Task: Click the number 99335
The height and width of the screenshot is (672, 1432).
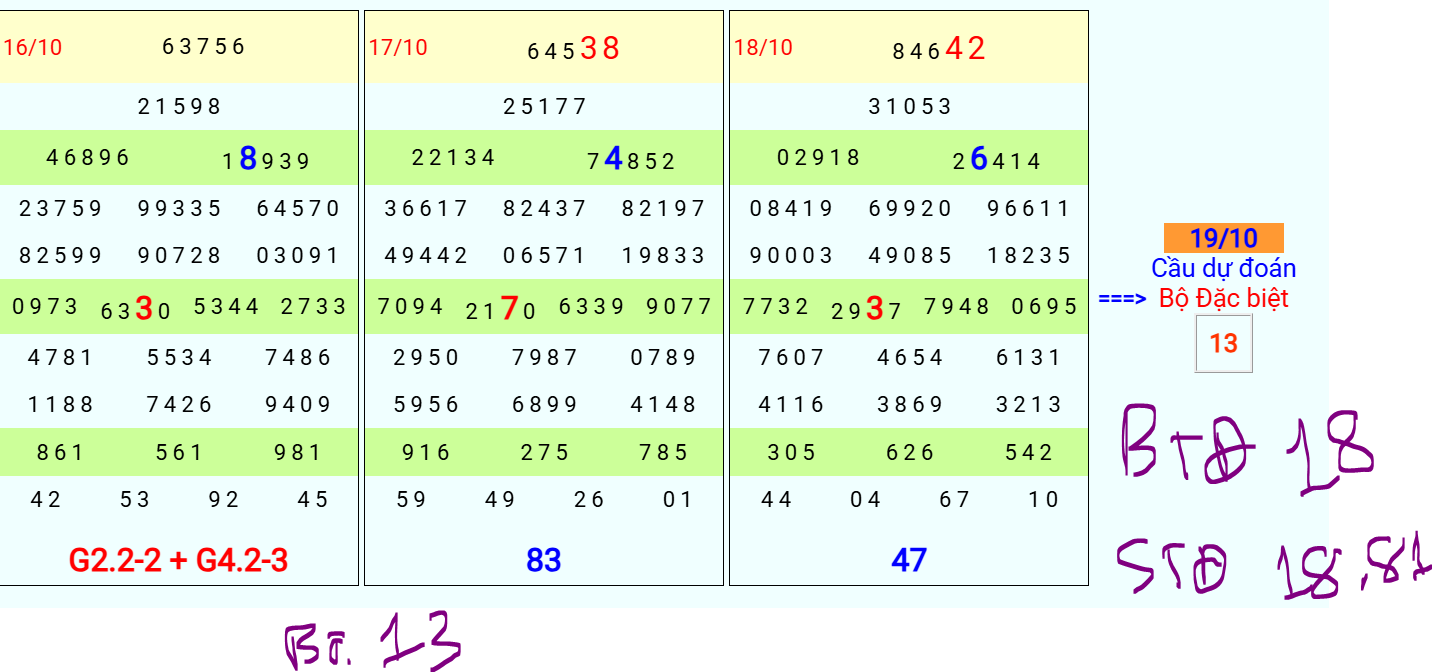Action: (x=180, y=208)
